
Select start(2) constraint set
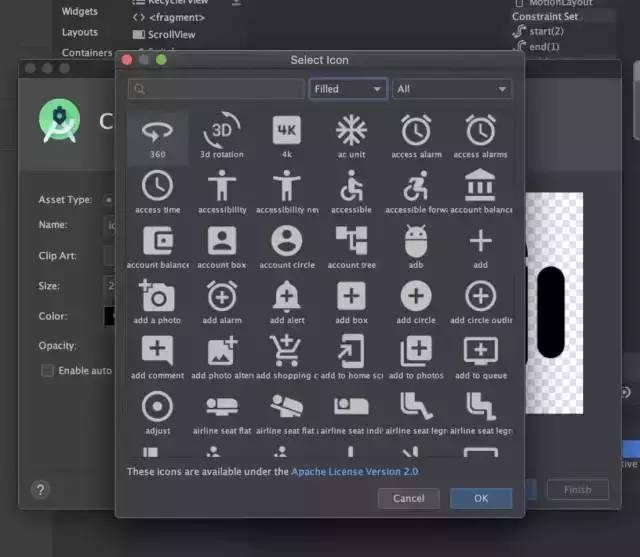coord(538,31)
